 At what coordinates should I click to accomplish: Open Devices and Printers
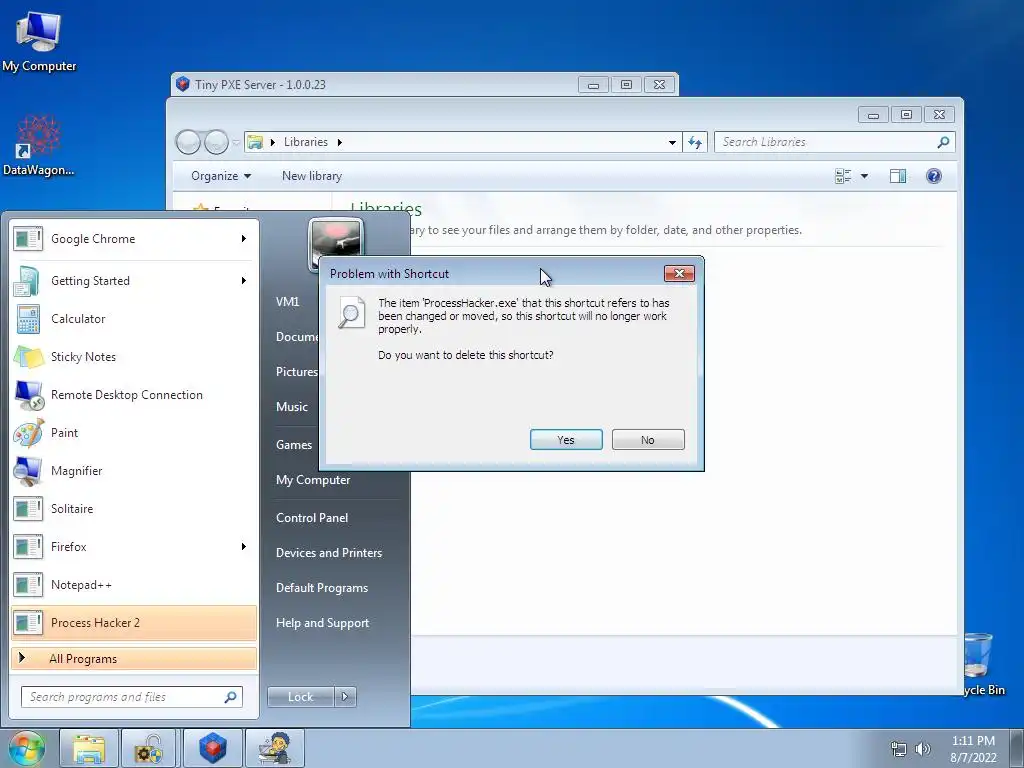328,553
